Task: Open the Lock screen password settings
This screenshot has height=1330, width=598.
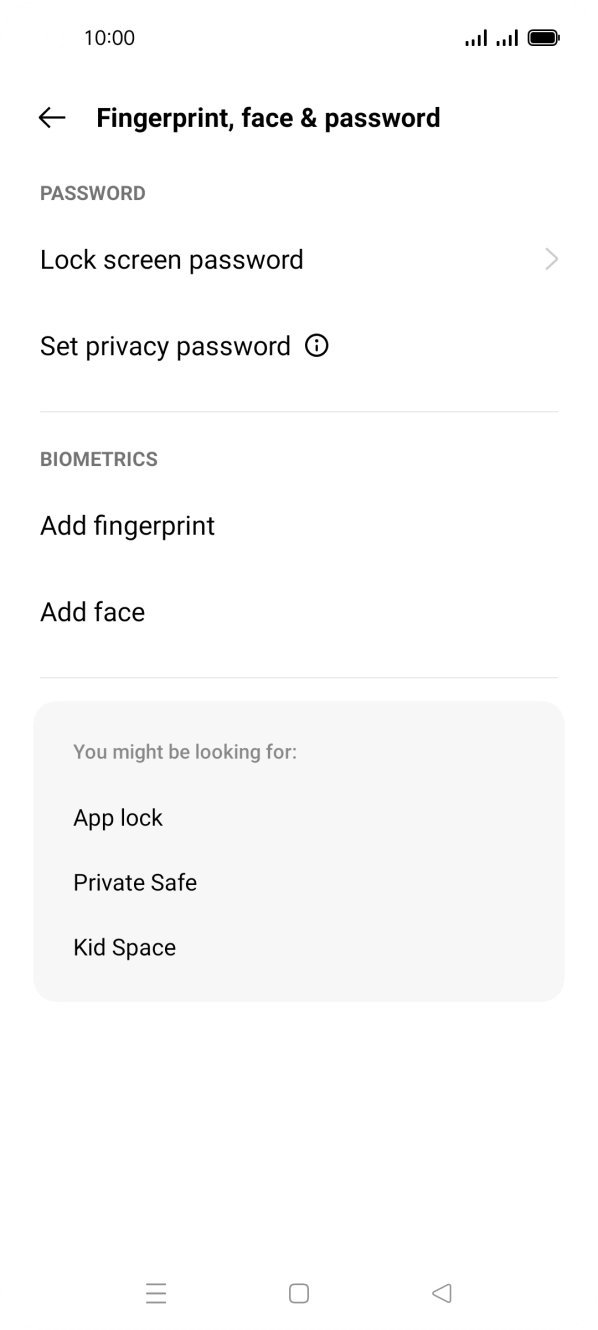Action: (172, 259)
